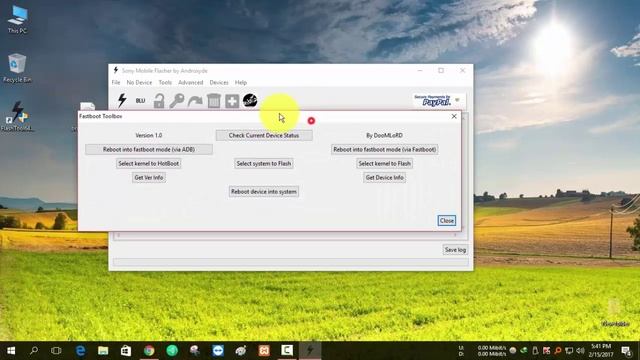The image size is (640, 360).
Task: Click the BLU bootloader unlock icon
Action: [x=140, y=100]
